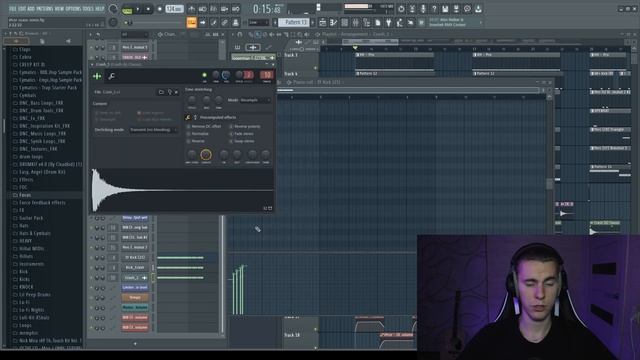Screen dimensions: 640x360
Task: Click the save project icon
Action: [x=445, y=9]
